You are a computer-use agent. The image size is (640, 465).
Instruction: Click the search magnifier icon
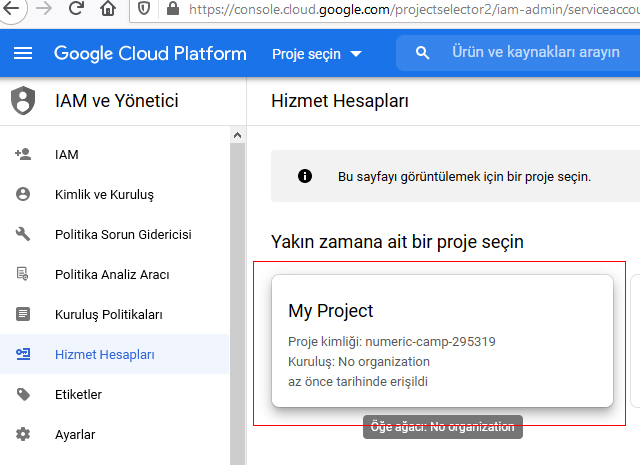[x=422, y=53]
